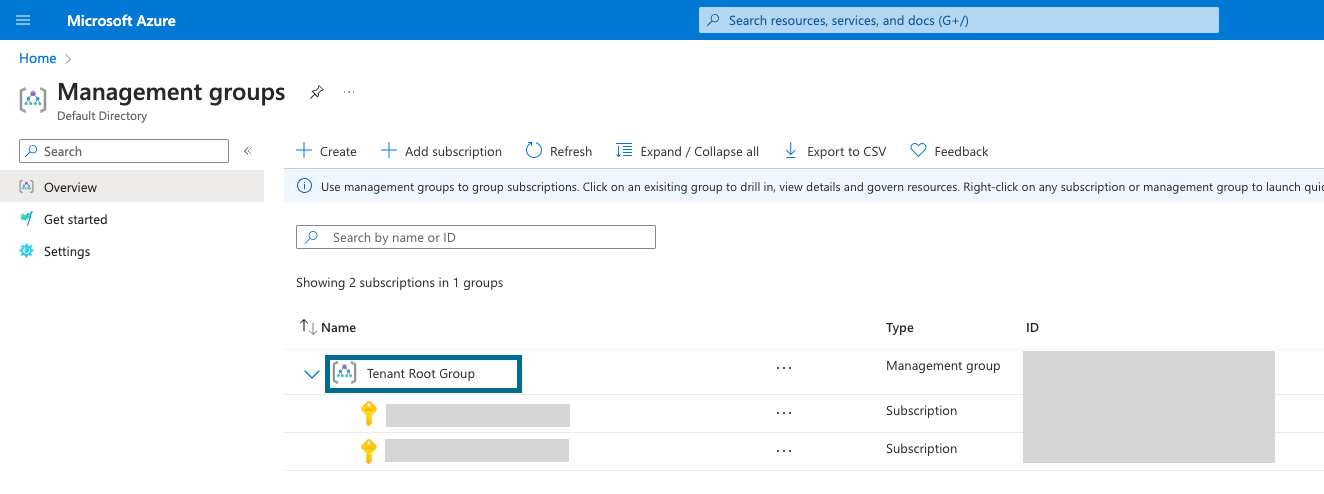This screenshot has width=1324, height=494.
Task: Open Settings in the sidebar
Action: [67, 251]
